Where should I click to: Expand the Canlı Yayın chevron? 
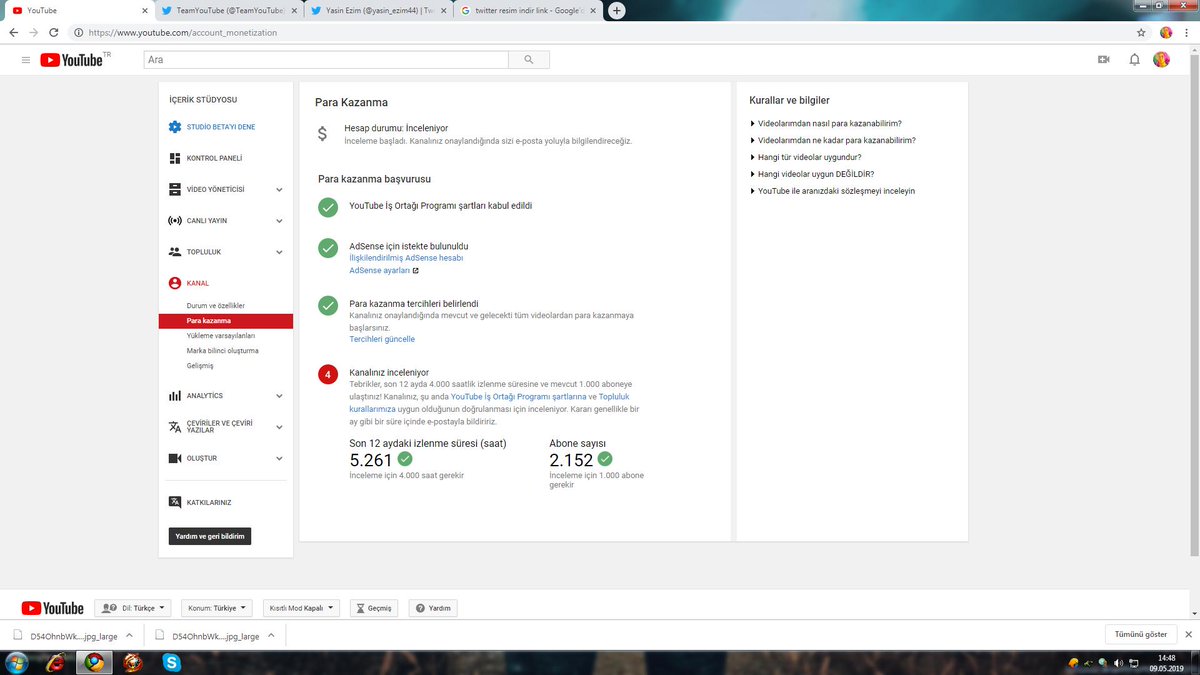(279, 220)
